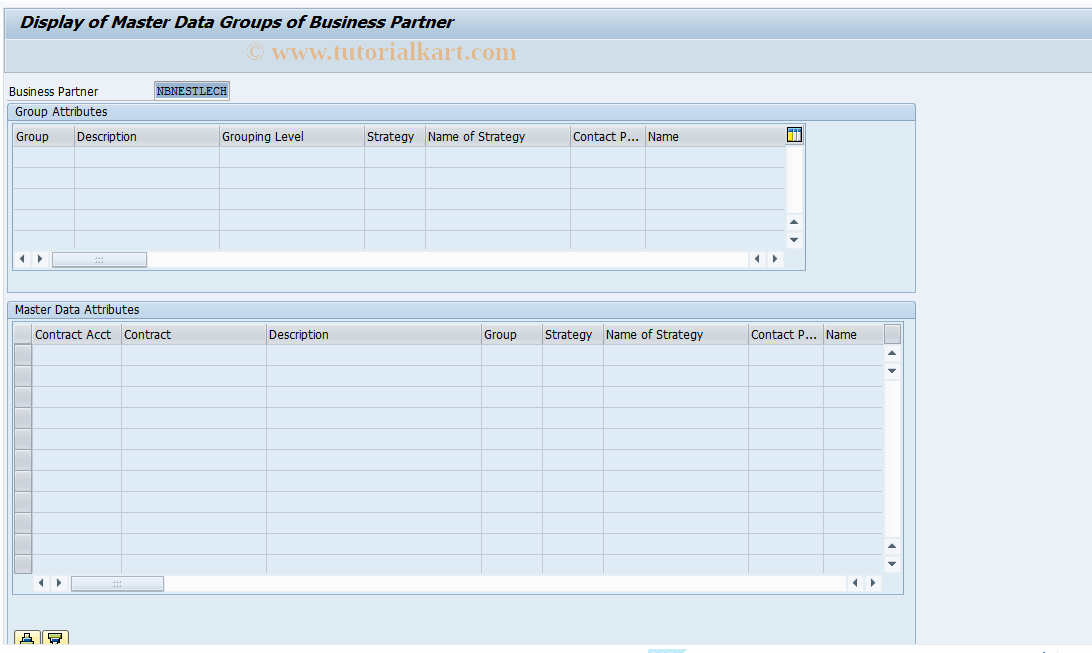Click the scroll-up arrow in Master Data Attributes
This screenshot has height=653, width=1092.
pos(890,352)
